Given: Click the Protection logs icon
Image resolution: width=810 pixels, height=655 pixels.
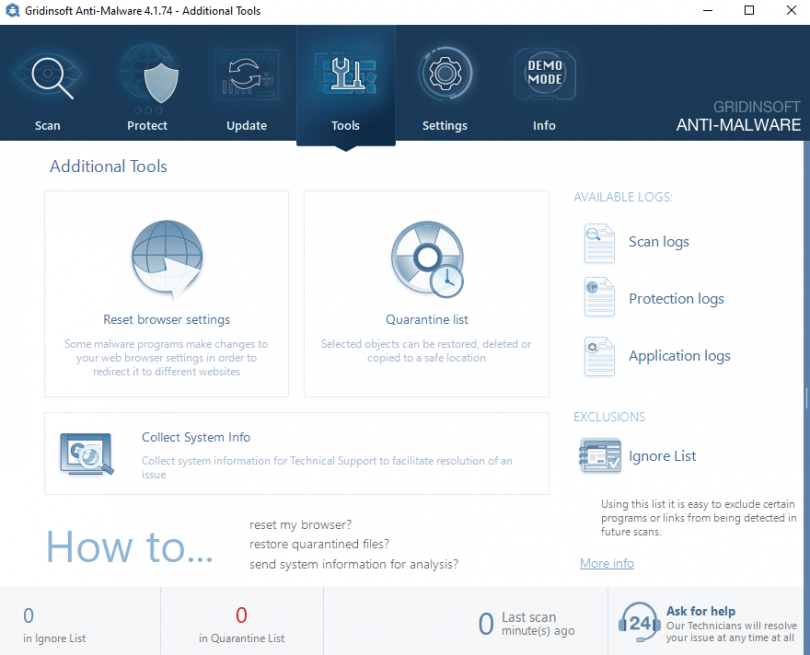Looking at the screenshot, I should (x=600, y=298).
